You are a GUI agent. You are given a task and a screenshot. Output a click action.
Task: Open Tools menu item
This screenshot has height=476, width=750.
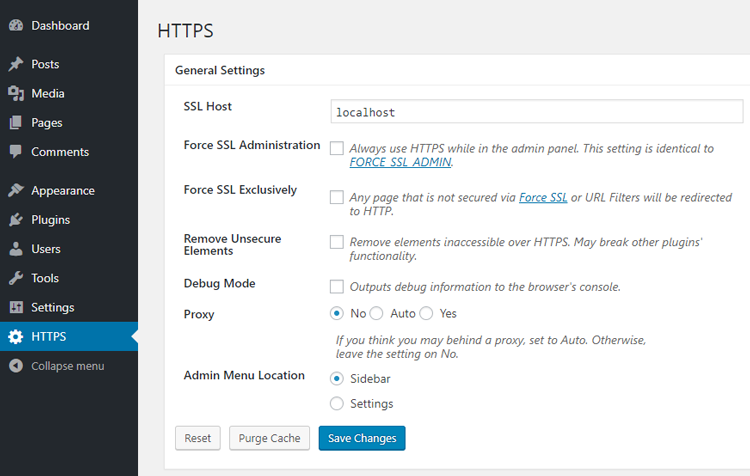click(x=44, y=278)
